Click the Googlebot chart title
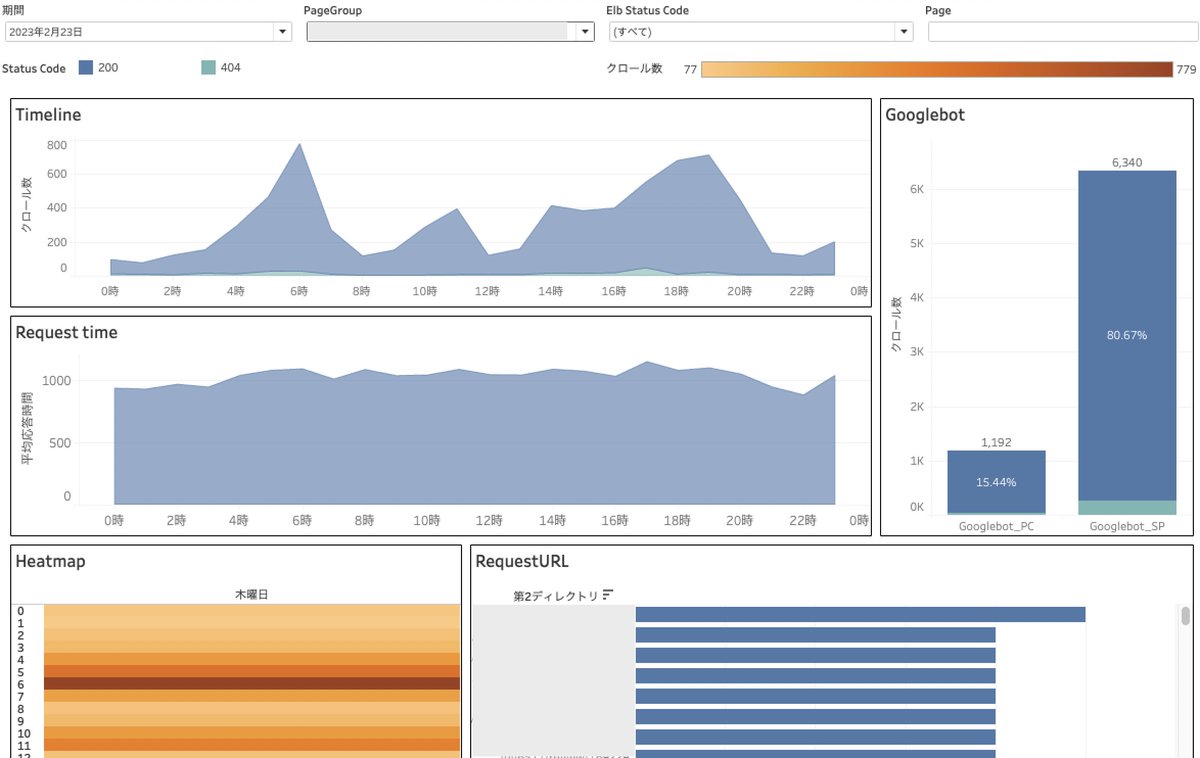 pyautogui.click(x=925, y=115)
